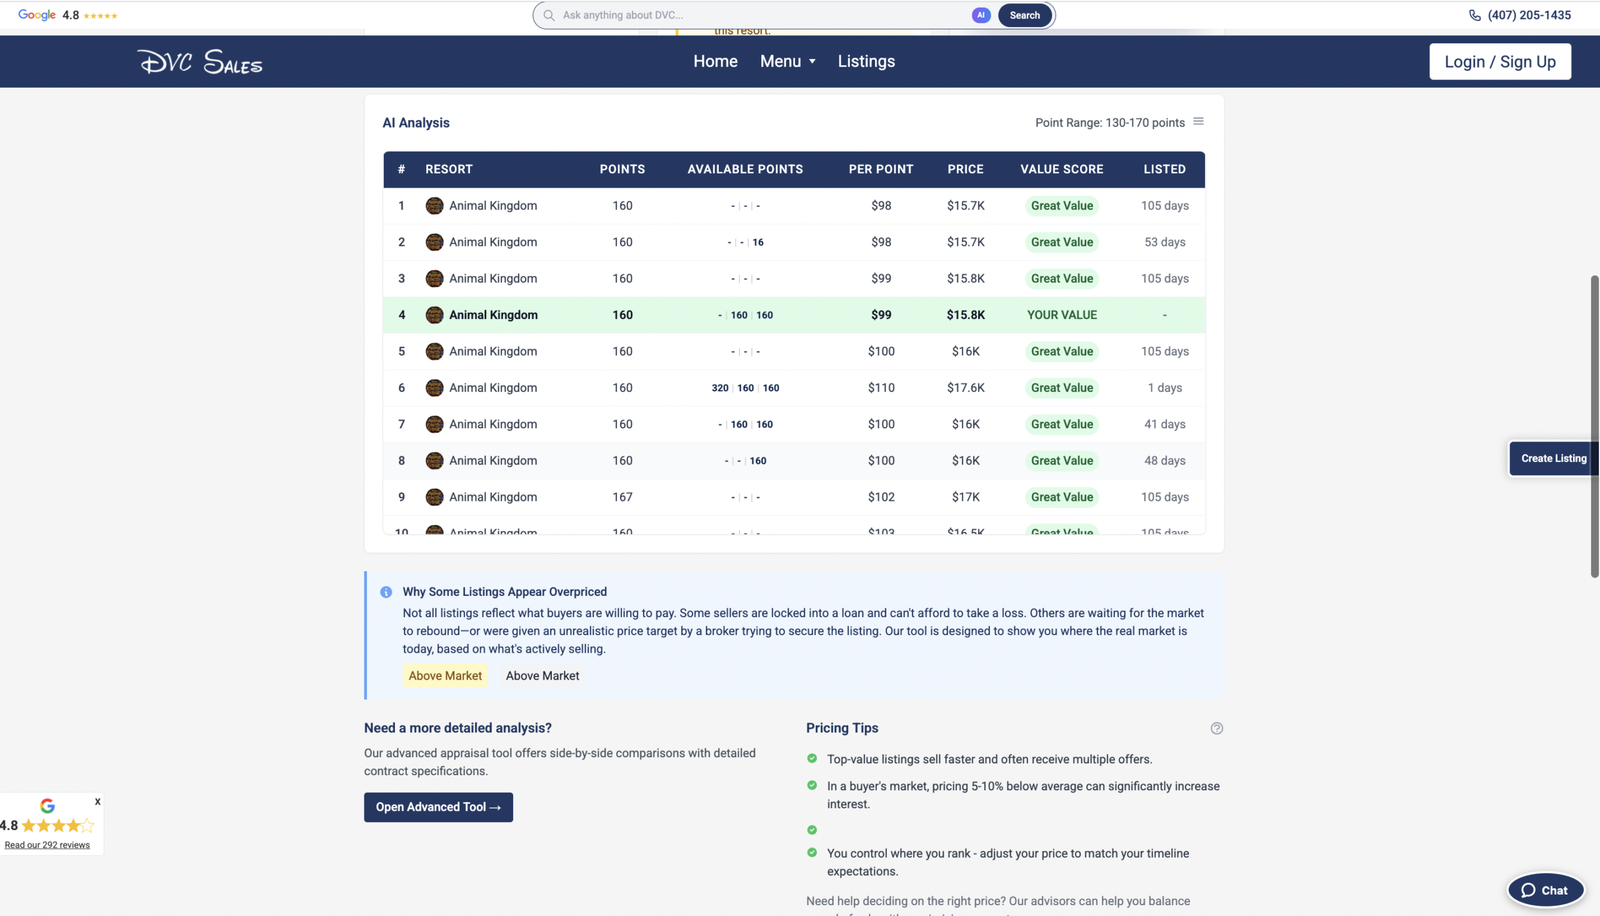The width and height of the screenshot is (1600, 916).
Task: Click Animal Kingdom resort icon in row 6
Action: [434, 388]
